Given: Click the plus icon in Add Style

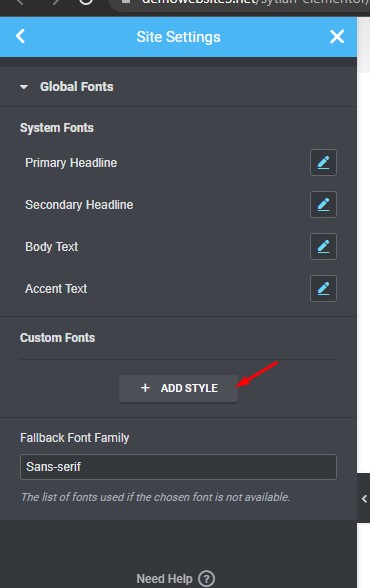Looking at the screenshot, I should coord(145,388).
